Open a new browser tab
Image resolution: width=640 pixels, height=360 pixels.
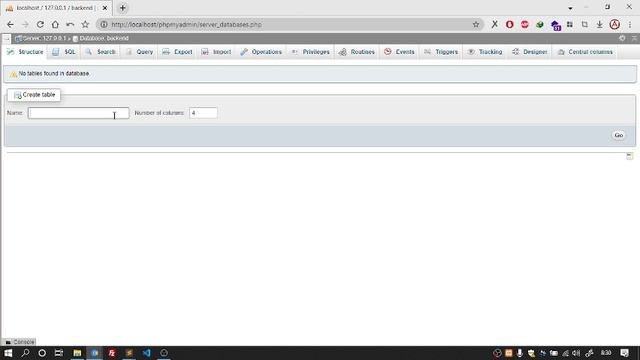[x=122, y=8]
